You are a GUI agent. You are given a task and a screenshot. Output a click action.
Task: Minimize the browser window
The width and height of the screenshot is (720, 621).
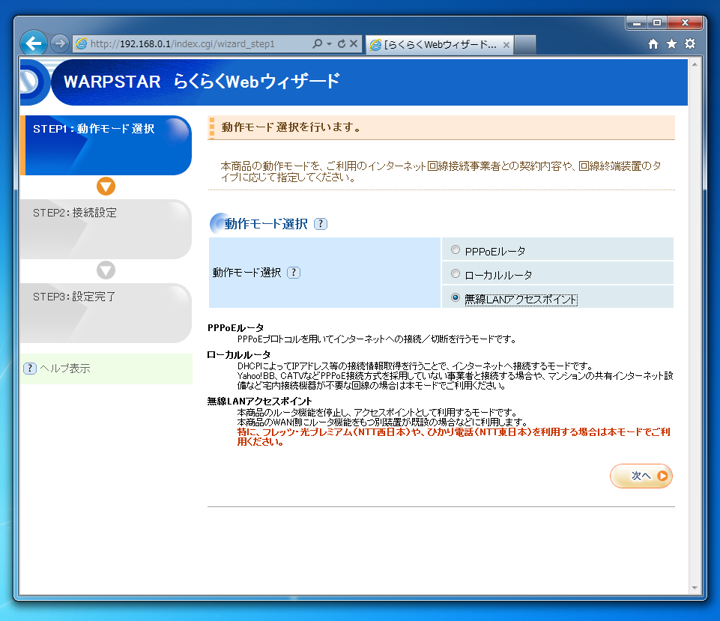pyautogui.click(x=636, y=23)
